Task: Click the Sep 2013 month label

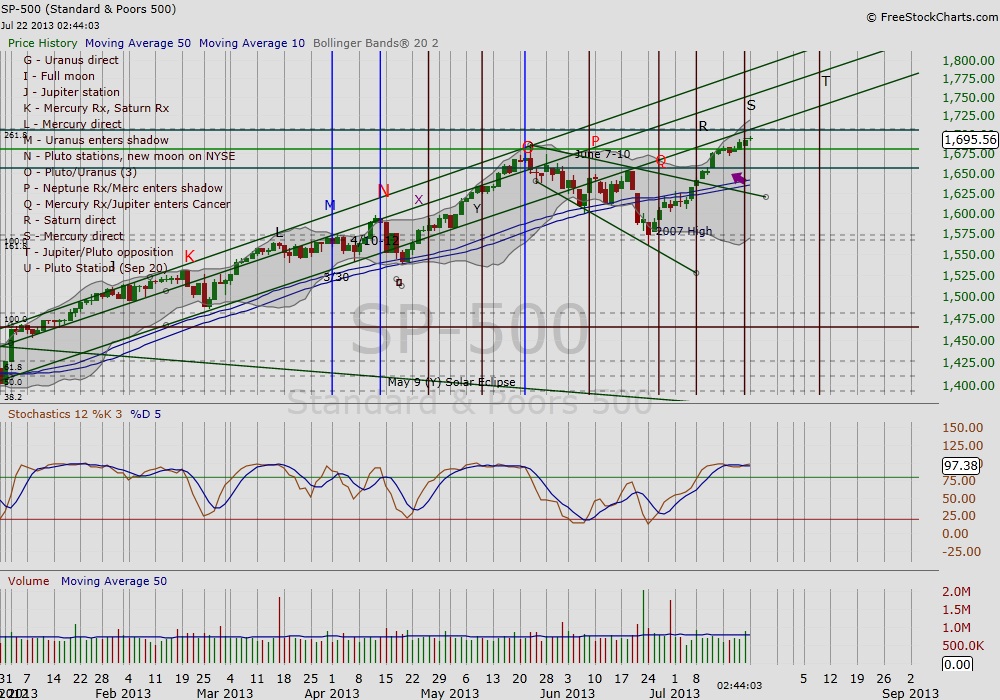Action: point(910,693)
